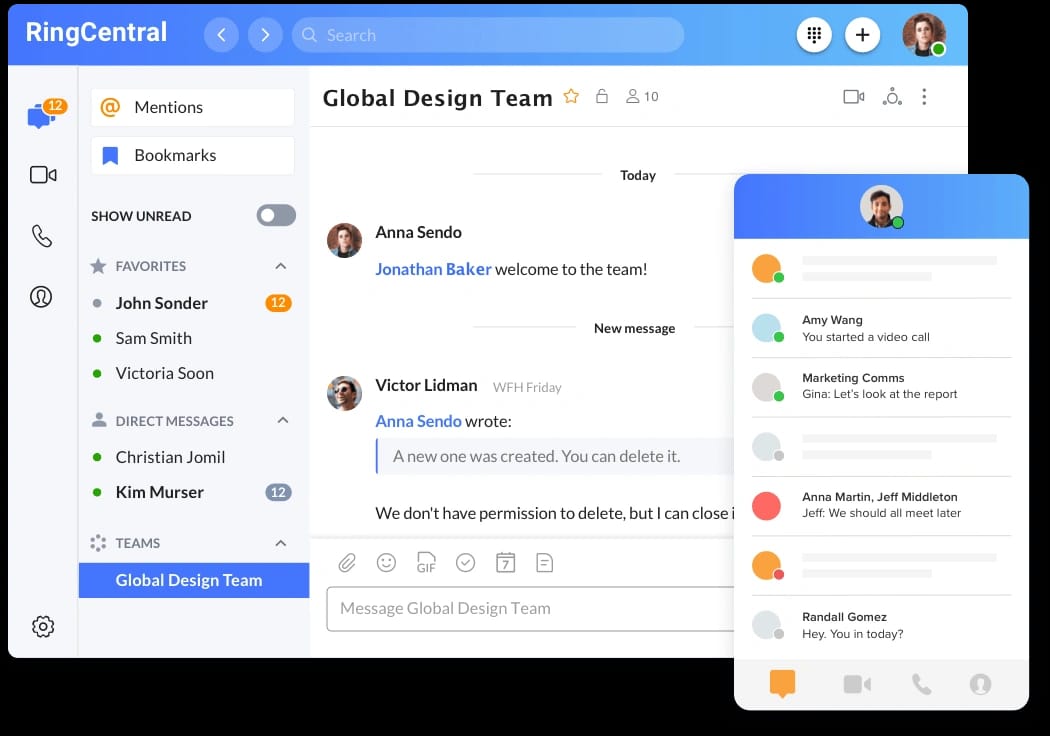Collapse the Direct Messages section
1050x736 pixels.
(283, 421)
